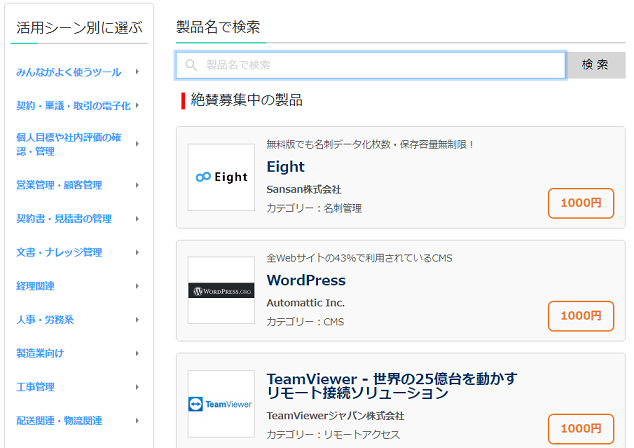634x448 pixels.
Task: Expand 製造業向け category arrow
Action: [137, 353]
